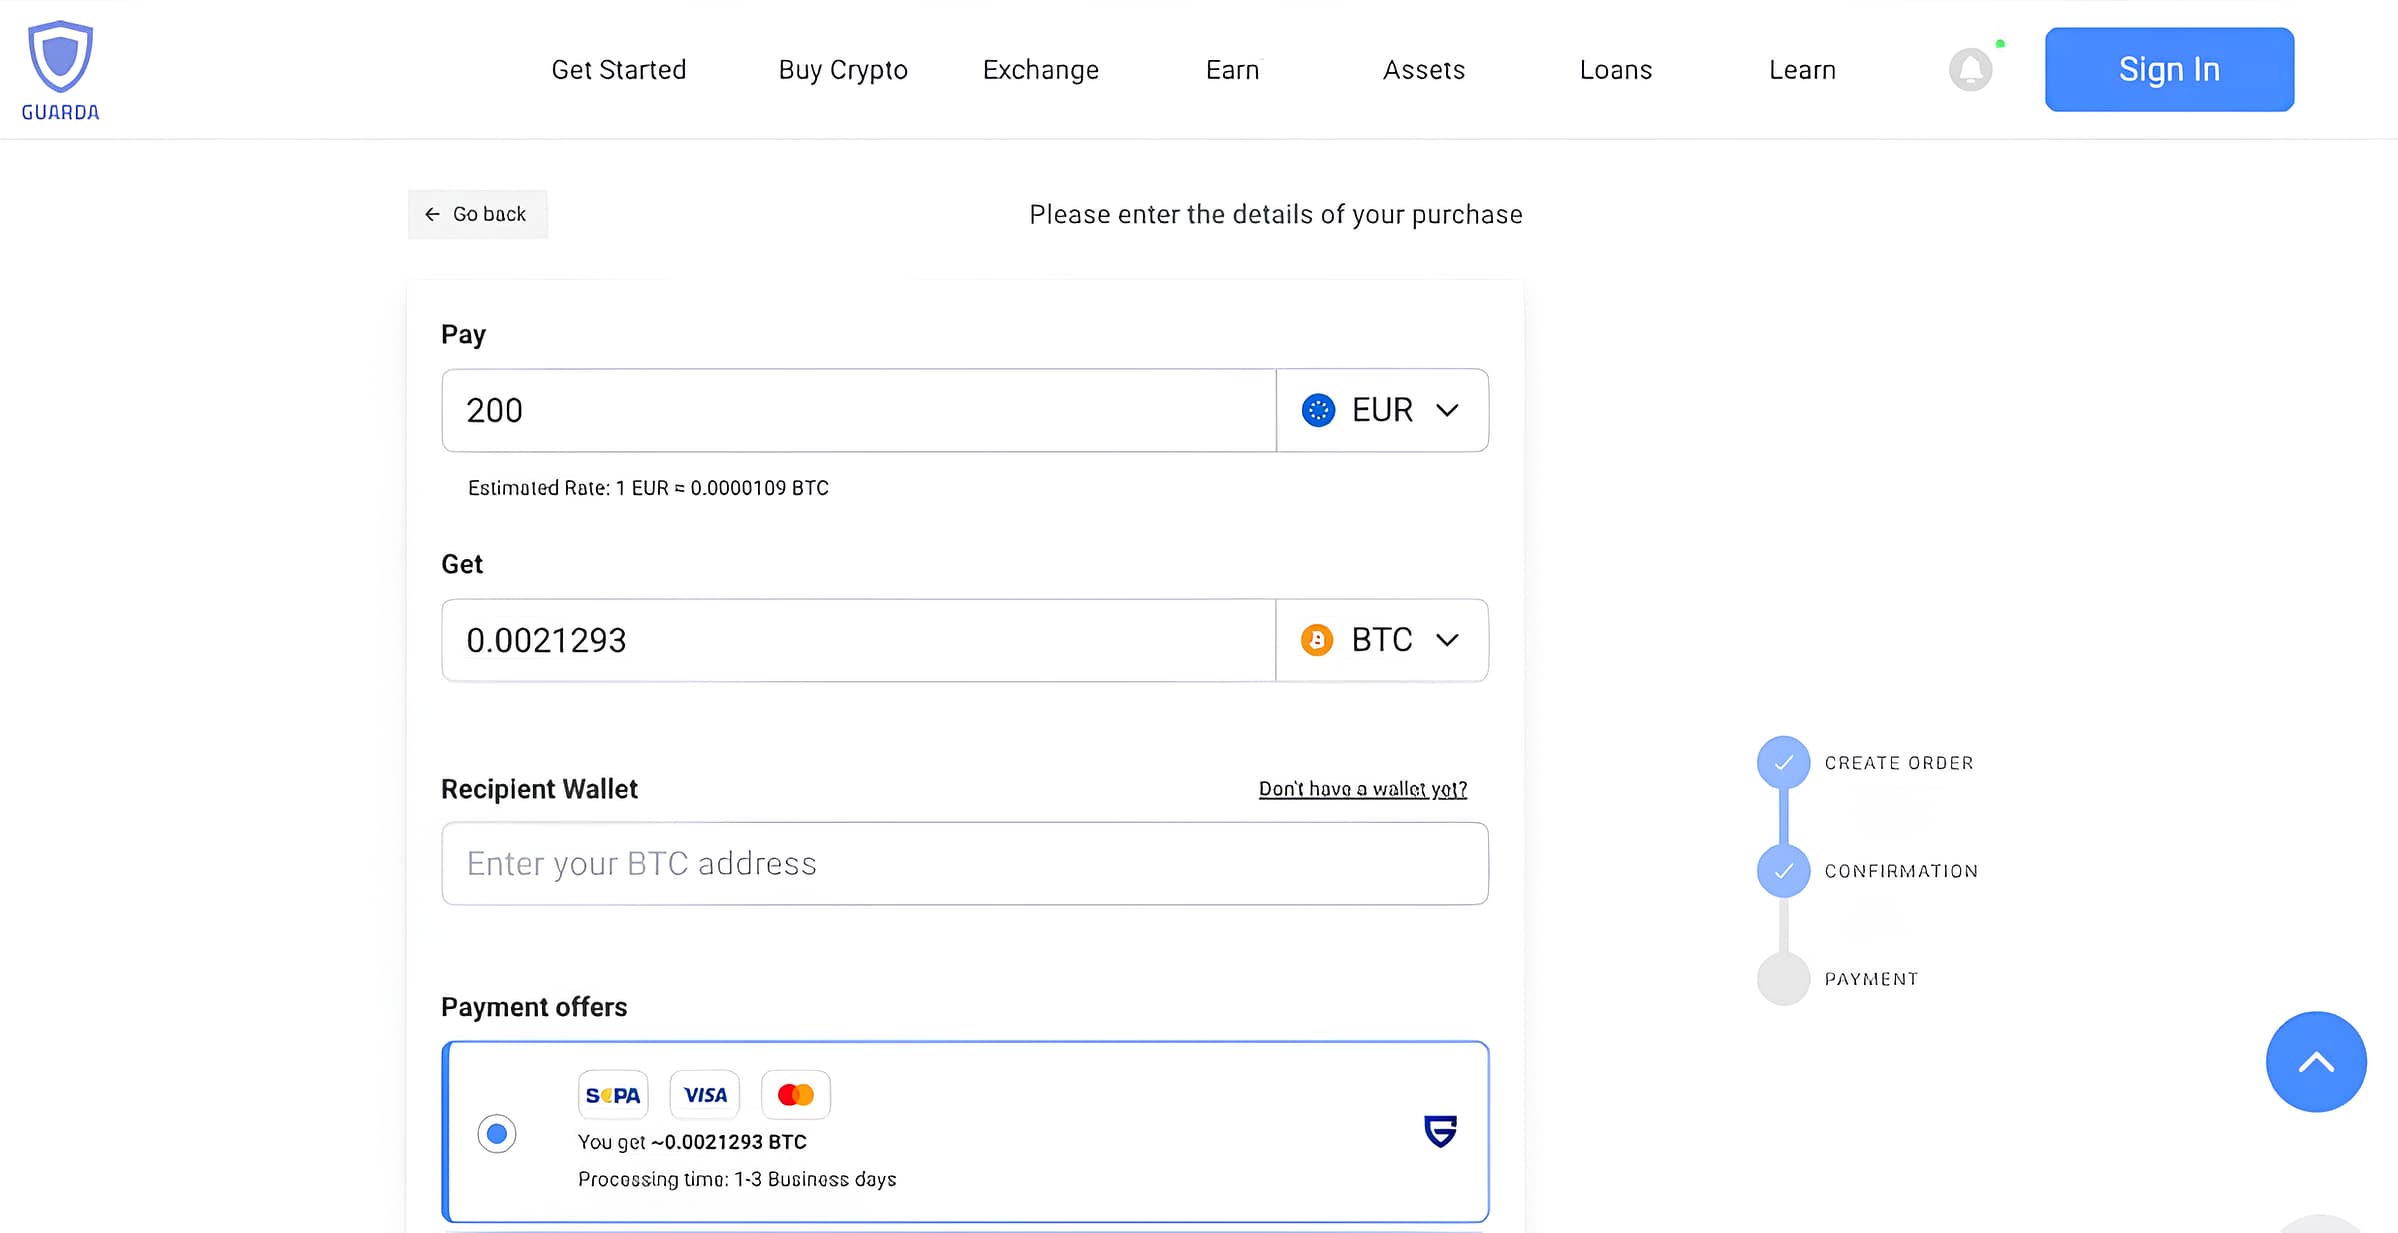
Task: Click the Go back button
Action: click(477, 214)
